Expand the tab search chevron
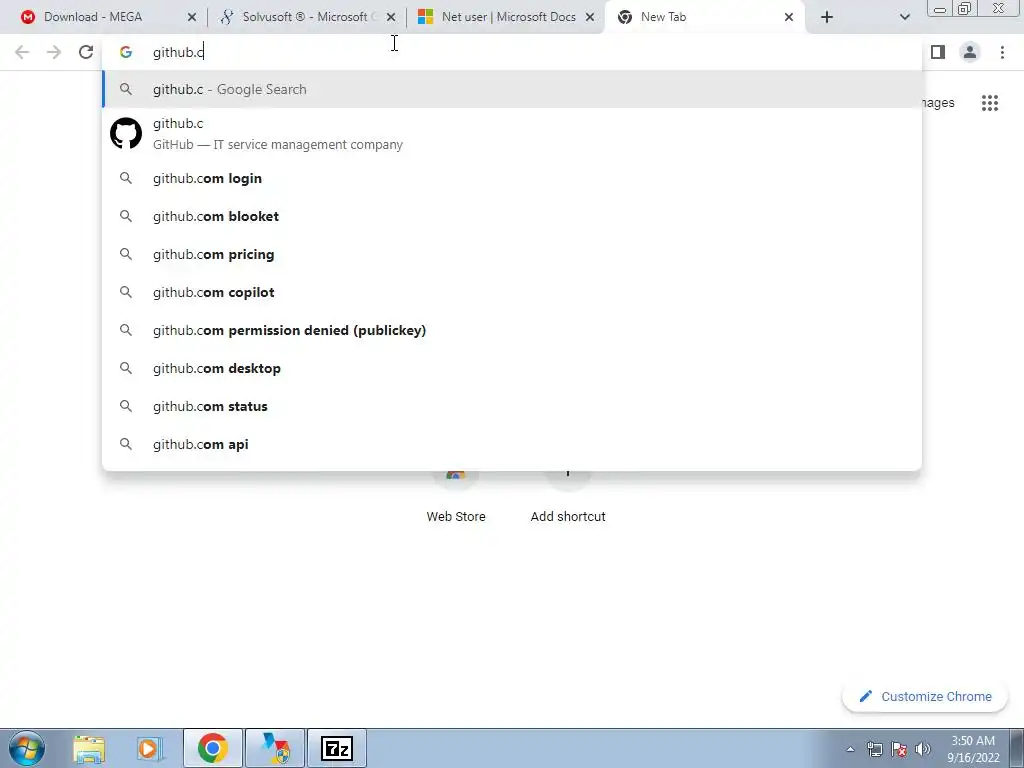 (904, 17)
